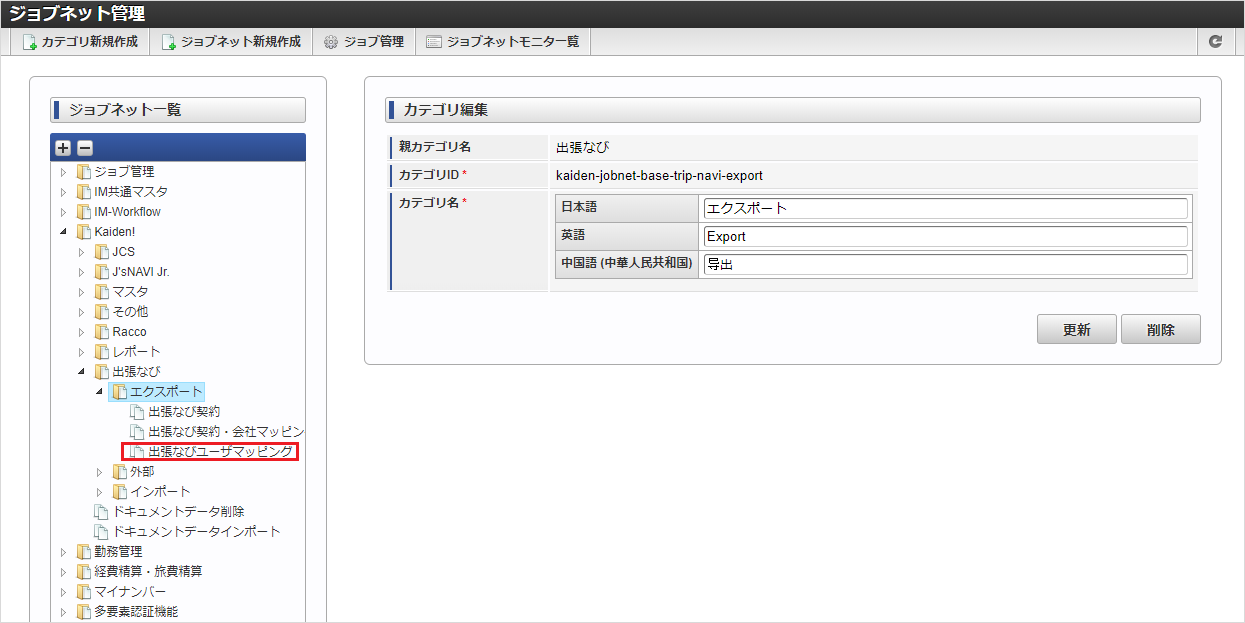Viewport: 1245px width, 623px height.
Task: Click the folder icon beside IM-Workflow
Action: 83,212
